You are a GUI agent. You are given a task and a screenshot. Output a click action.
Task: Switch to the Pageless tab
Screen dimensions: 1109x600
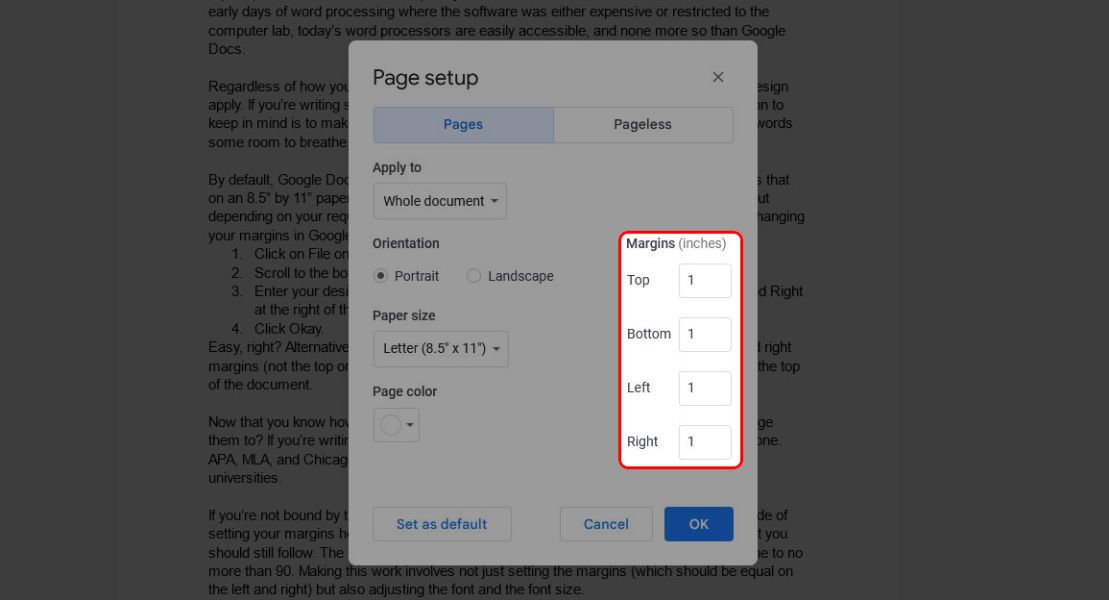[x=643, y=125]
